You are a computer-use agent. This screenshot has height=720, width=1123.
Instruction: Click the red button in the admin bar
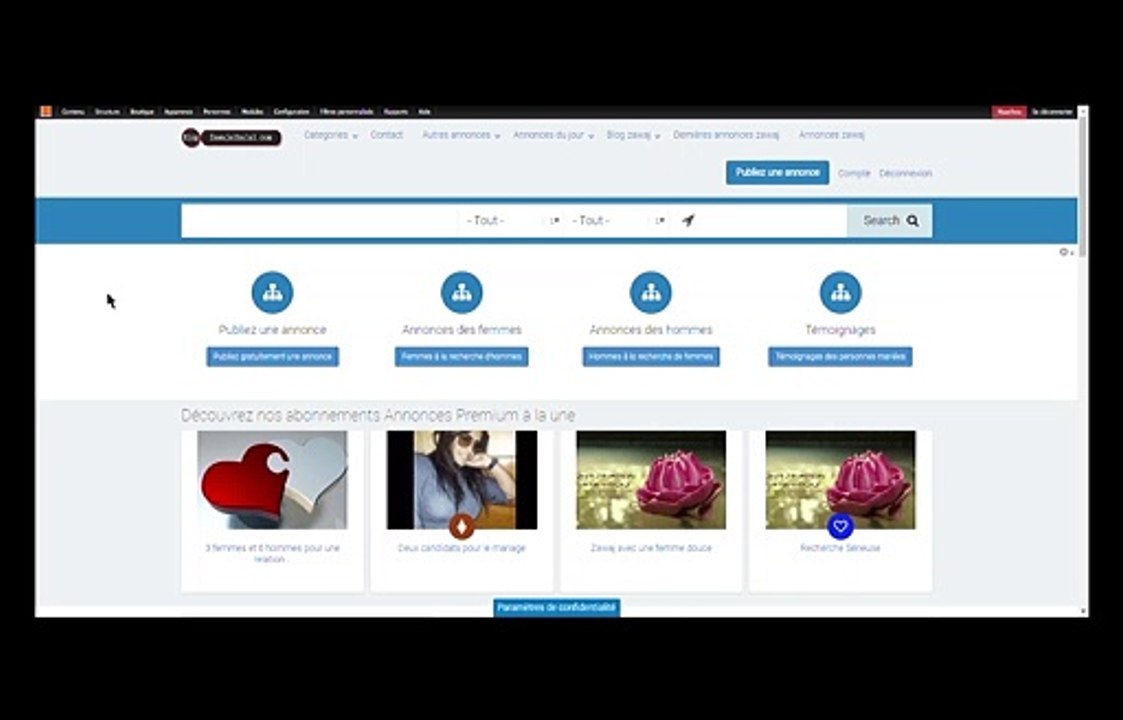coord(1009,112)
